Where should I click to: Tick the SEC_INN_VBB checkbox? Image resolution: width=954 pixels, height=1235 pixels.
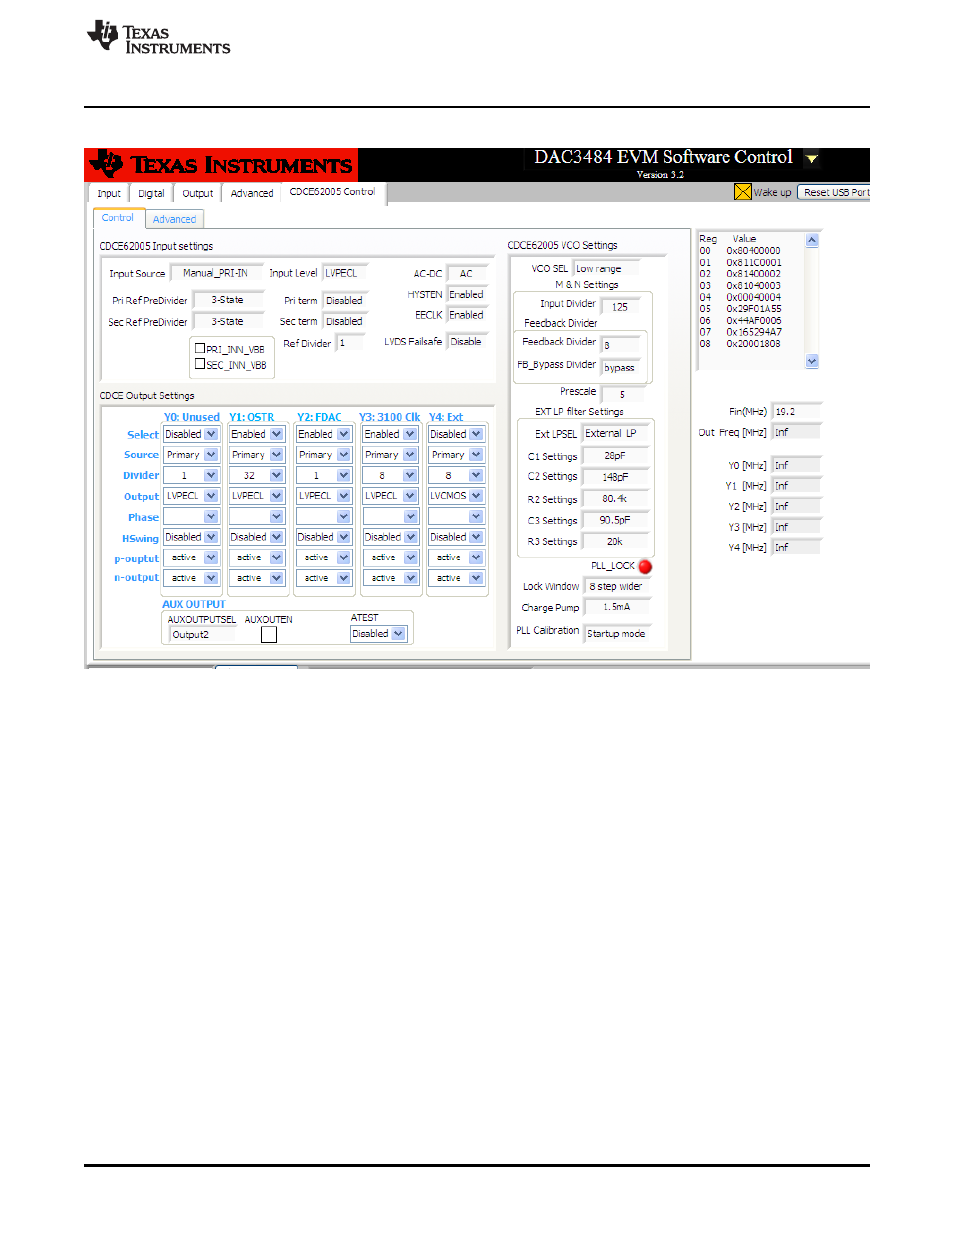[200, 364]
